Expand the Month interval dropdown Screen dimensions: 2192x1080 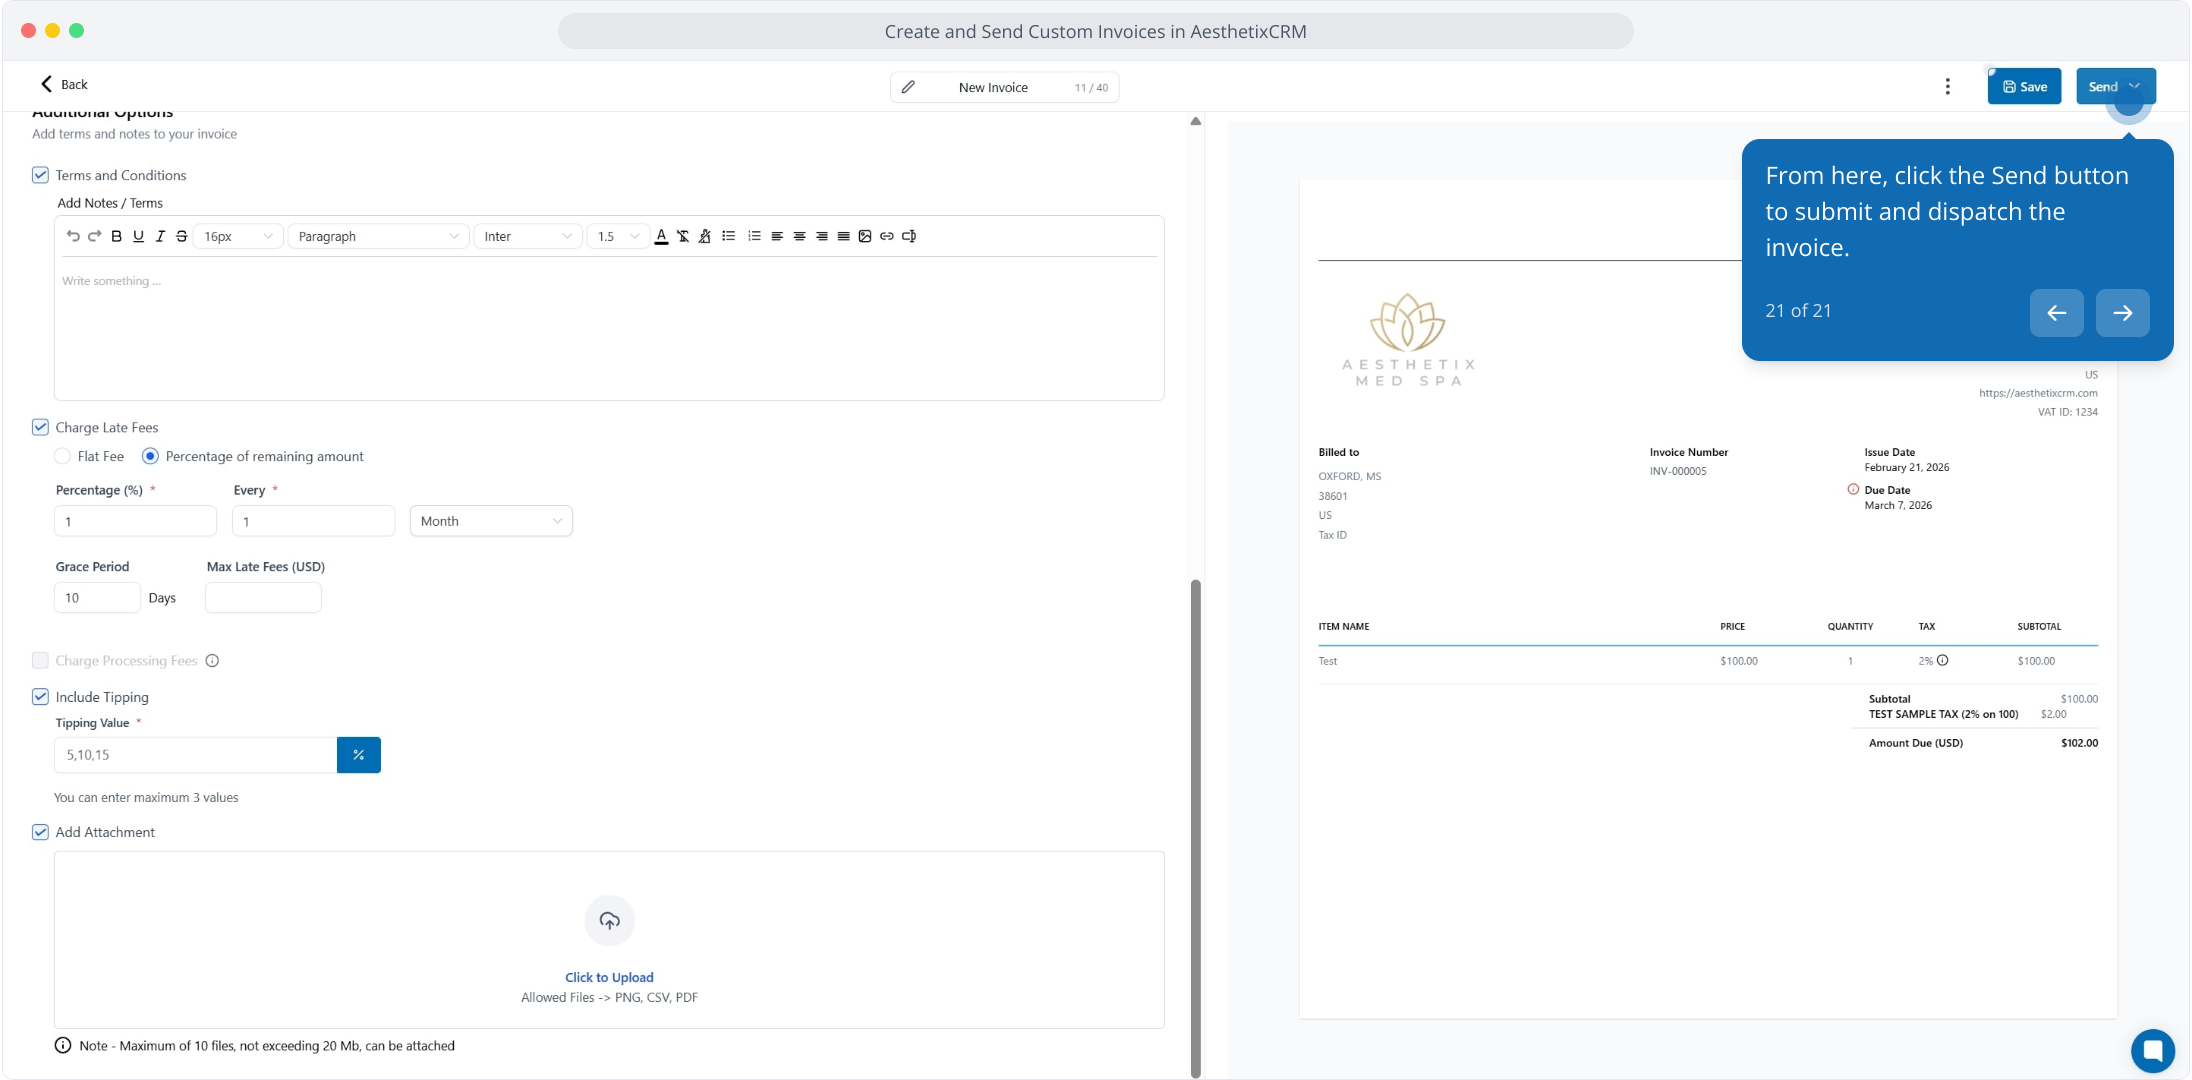[x=491, y=521]
